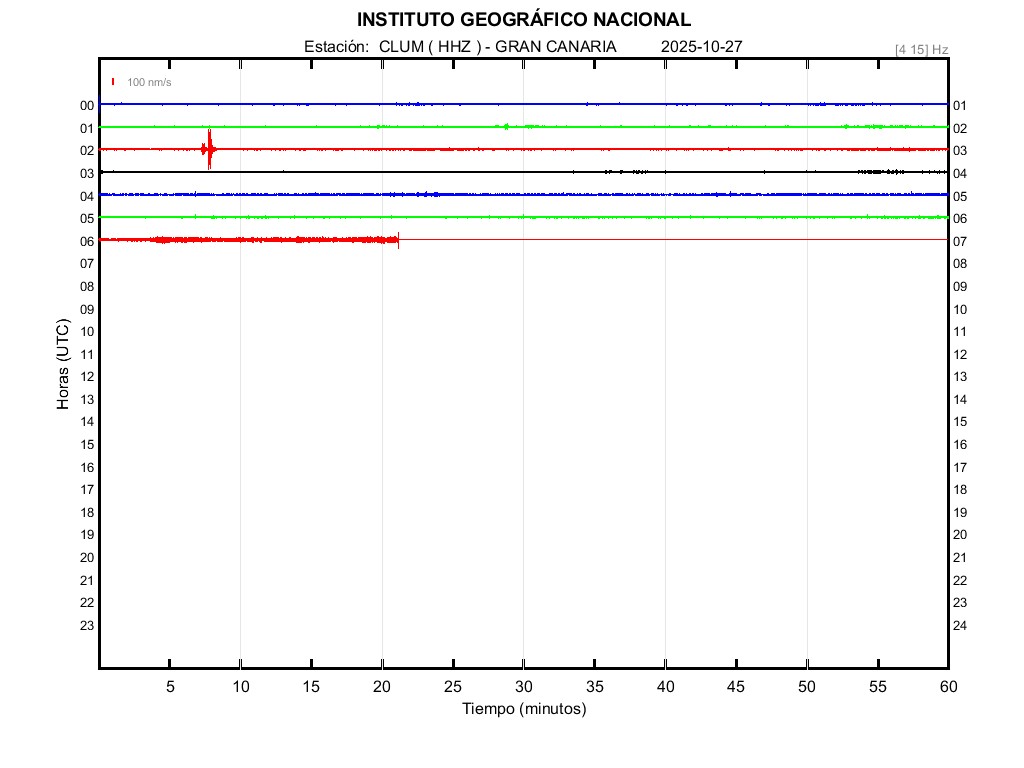Image resolution: width=1024 pixels, height=768 pixels.
Task: Click the large seismic spike on hour 02 trace
Action: 209,149
